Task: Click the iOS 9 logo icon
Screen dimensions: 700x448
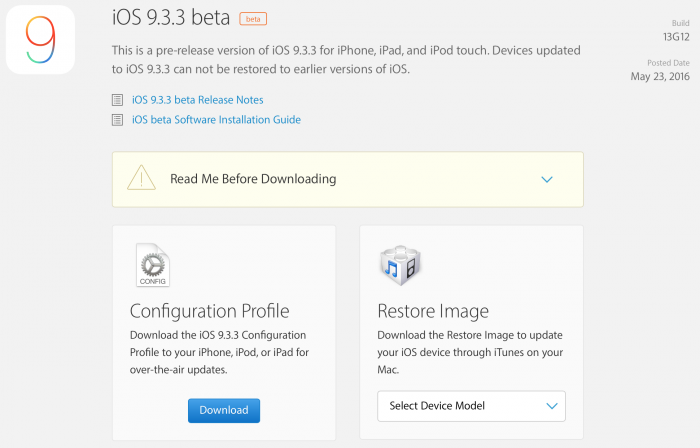Action: pyautogui.click(x=40, y=39)
